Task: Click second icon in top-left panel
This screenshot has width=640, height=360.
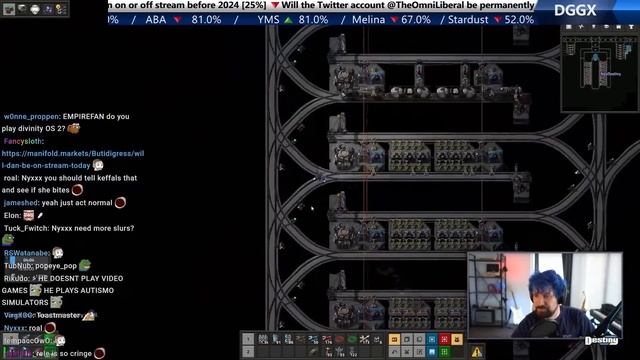Action: [x=22, y=9]
